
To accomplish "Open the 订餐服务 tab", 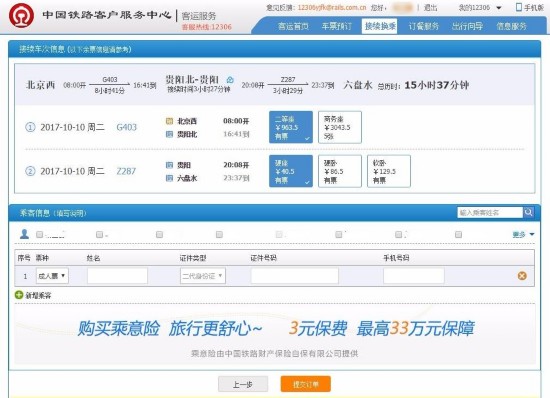I will pos(423,26).
